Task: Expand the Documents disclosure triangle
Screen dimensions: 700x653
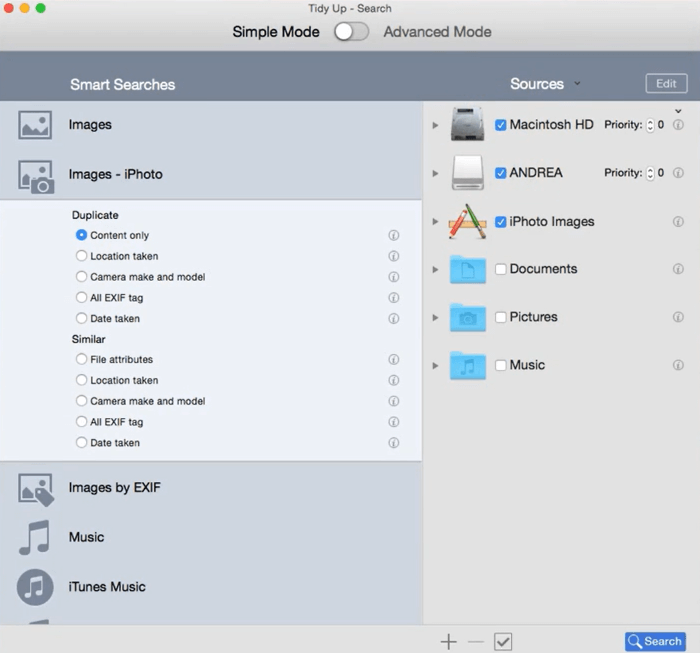Action: (435, 270)
